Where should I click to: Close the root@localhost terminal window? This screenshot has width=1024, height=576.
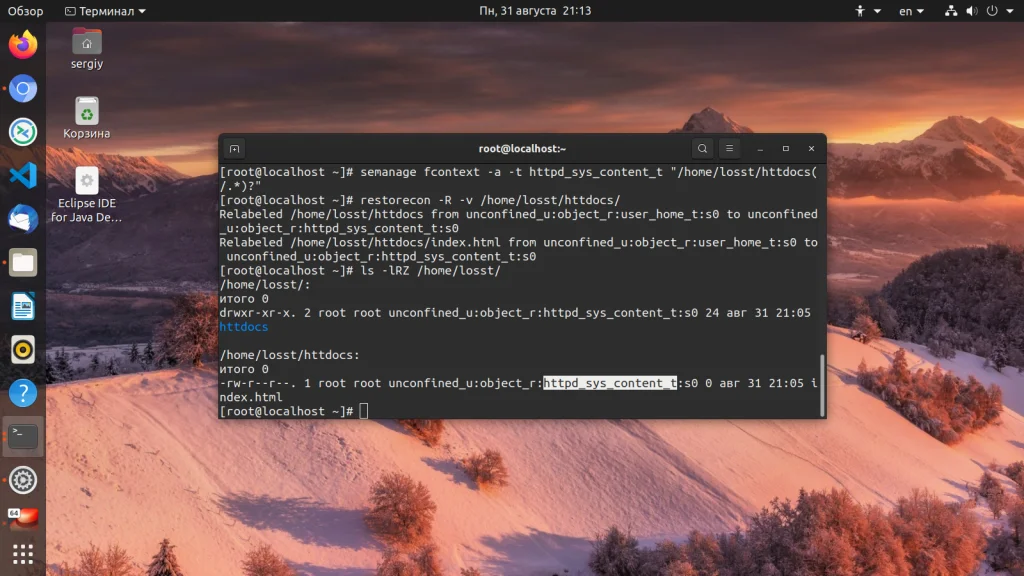coord(811,149)
